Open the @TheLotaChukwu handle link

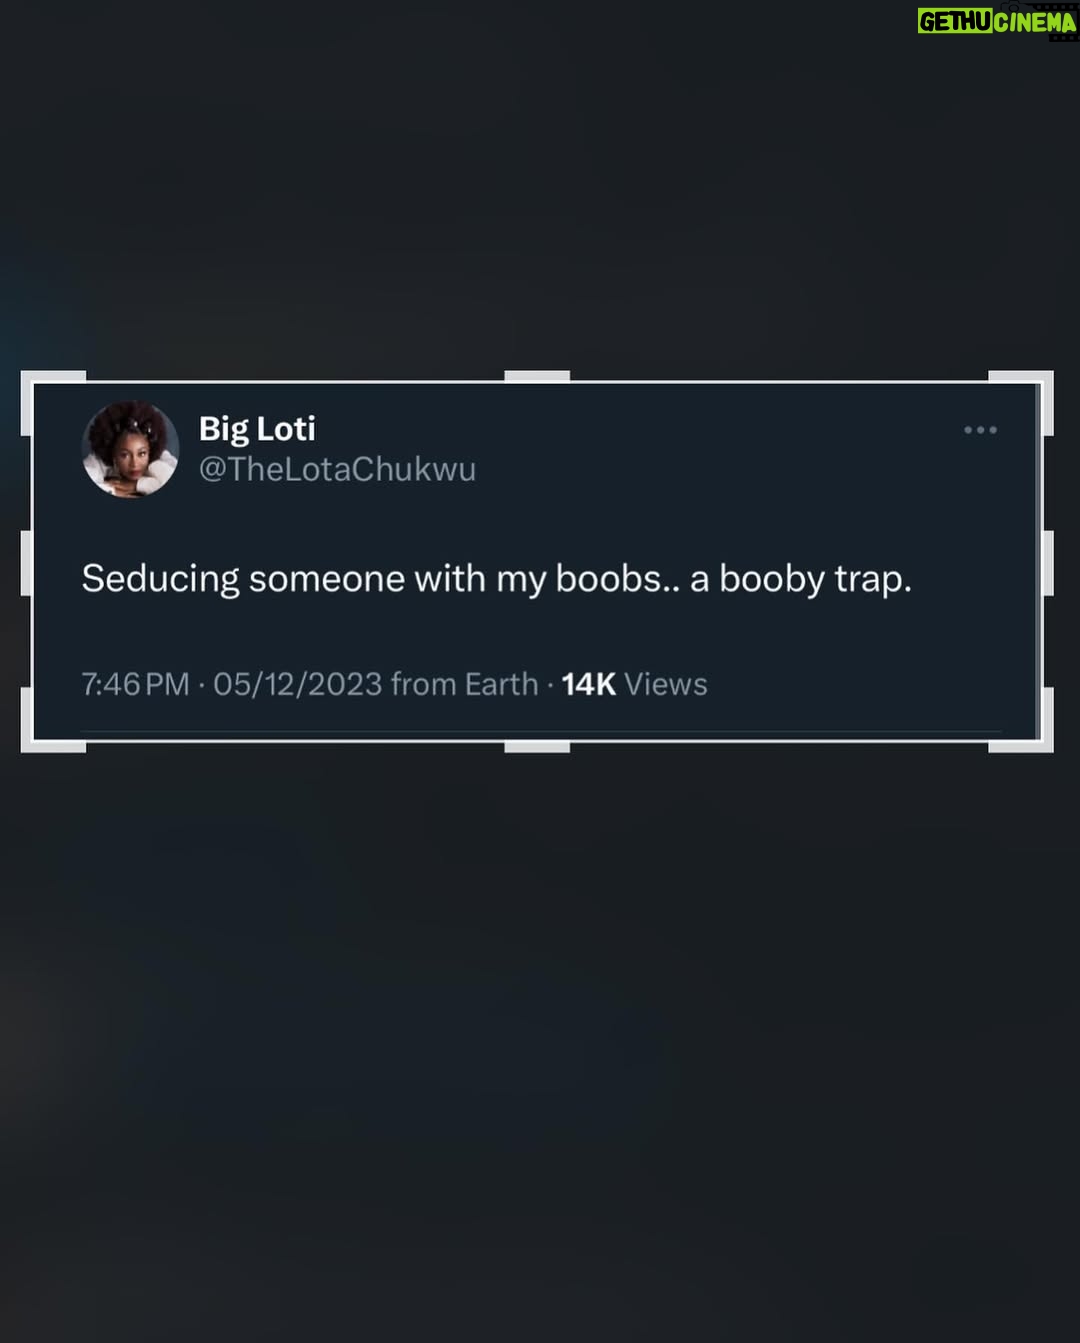point(337,469)
